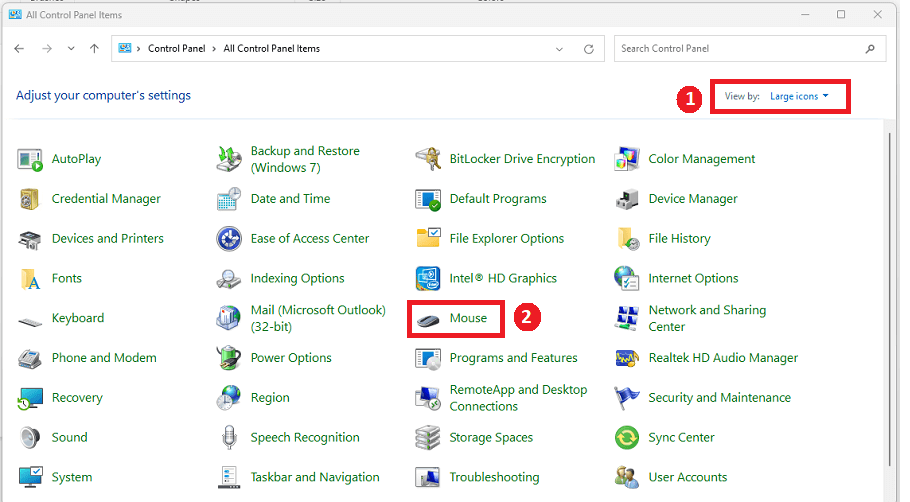Image resolution: width=910 pixels, height=502 pixels.
Task: Open the Mouse icon
Action: [428, 320]
